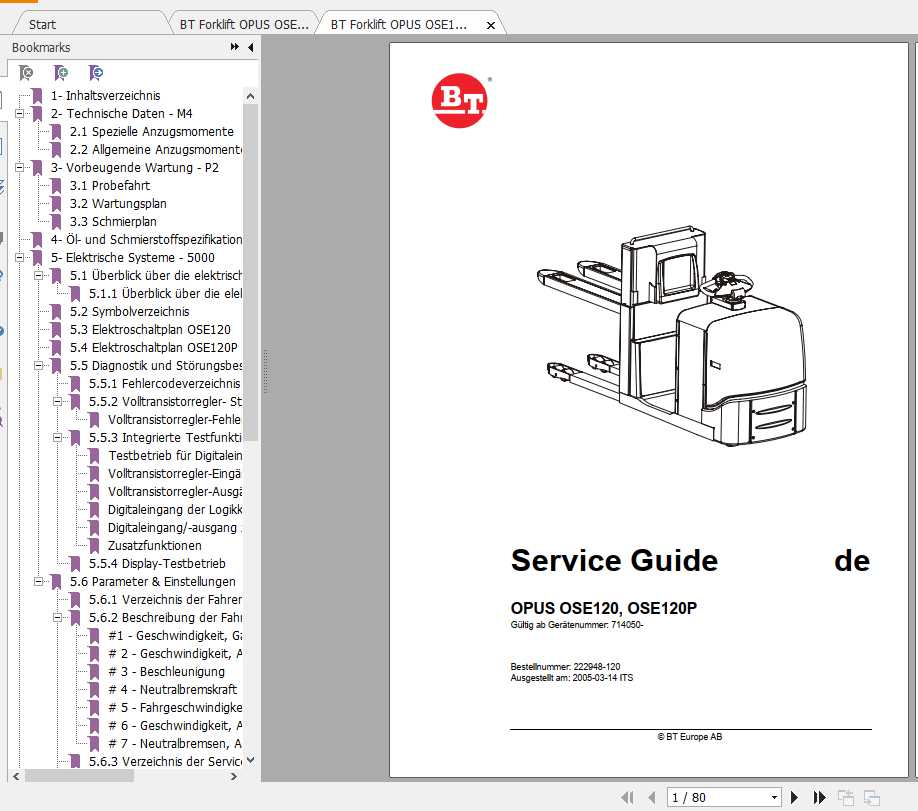918x811 pixels.
Task: Click the delete bookmark icon
Action: [26, 73]
